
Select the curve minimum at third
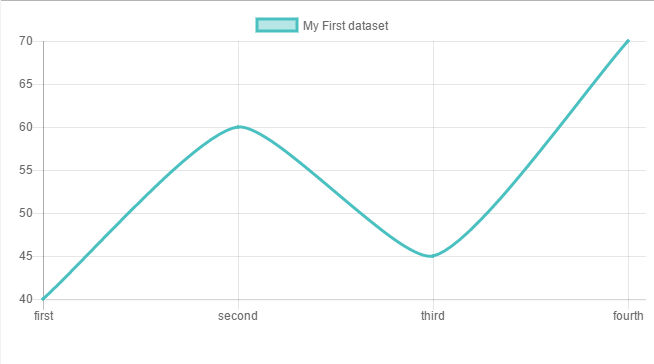pos(433,256)
